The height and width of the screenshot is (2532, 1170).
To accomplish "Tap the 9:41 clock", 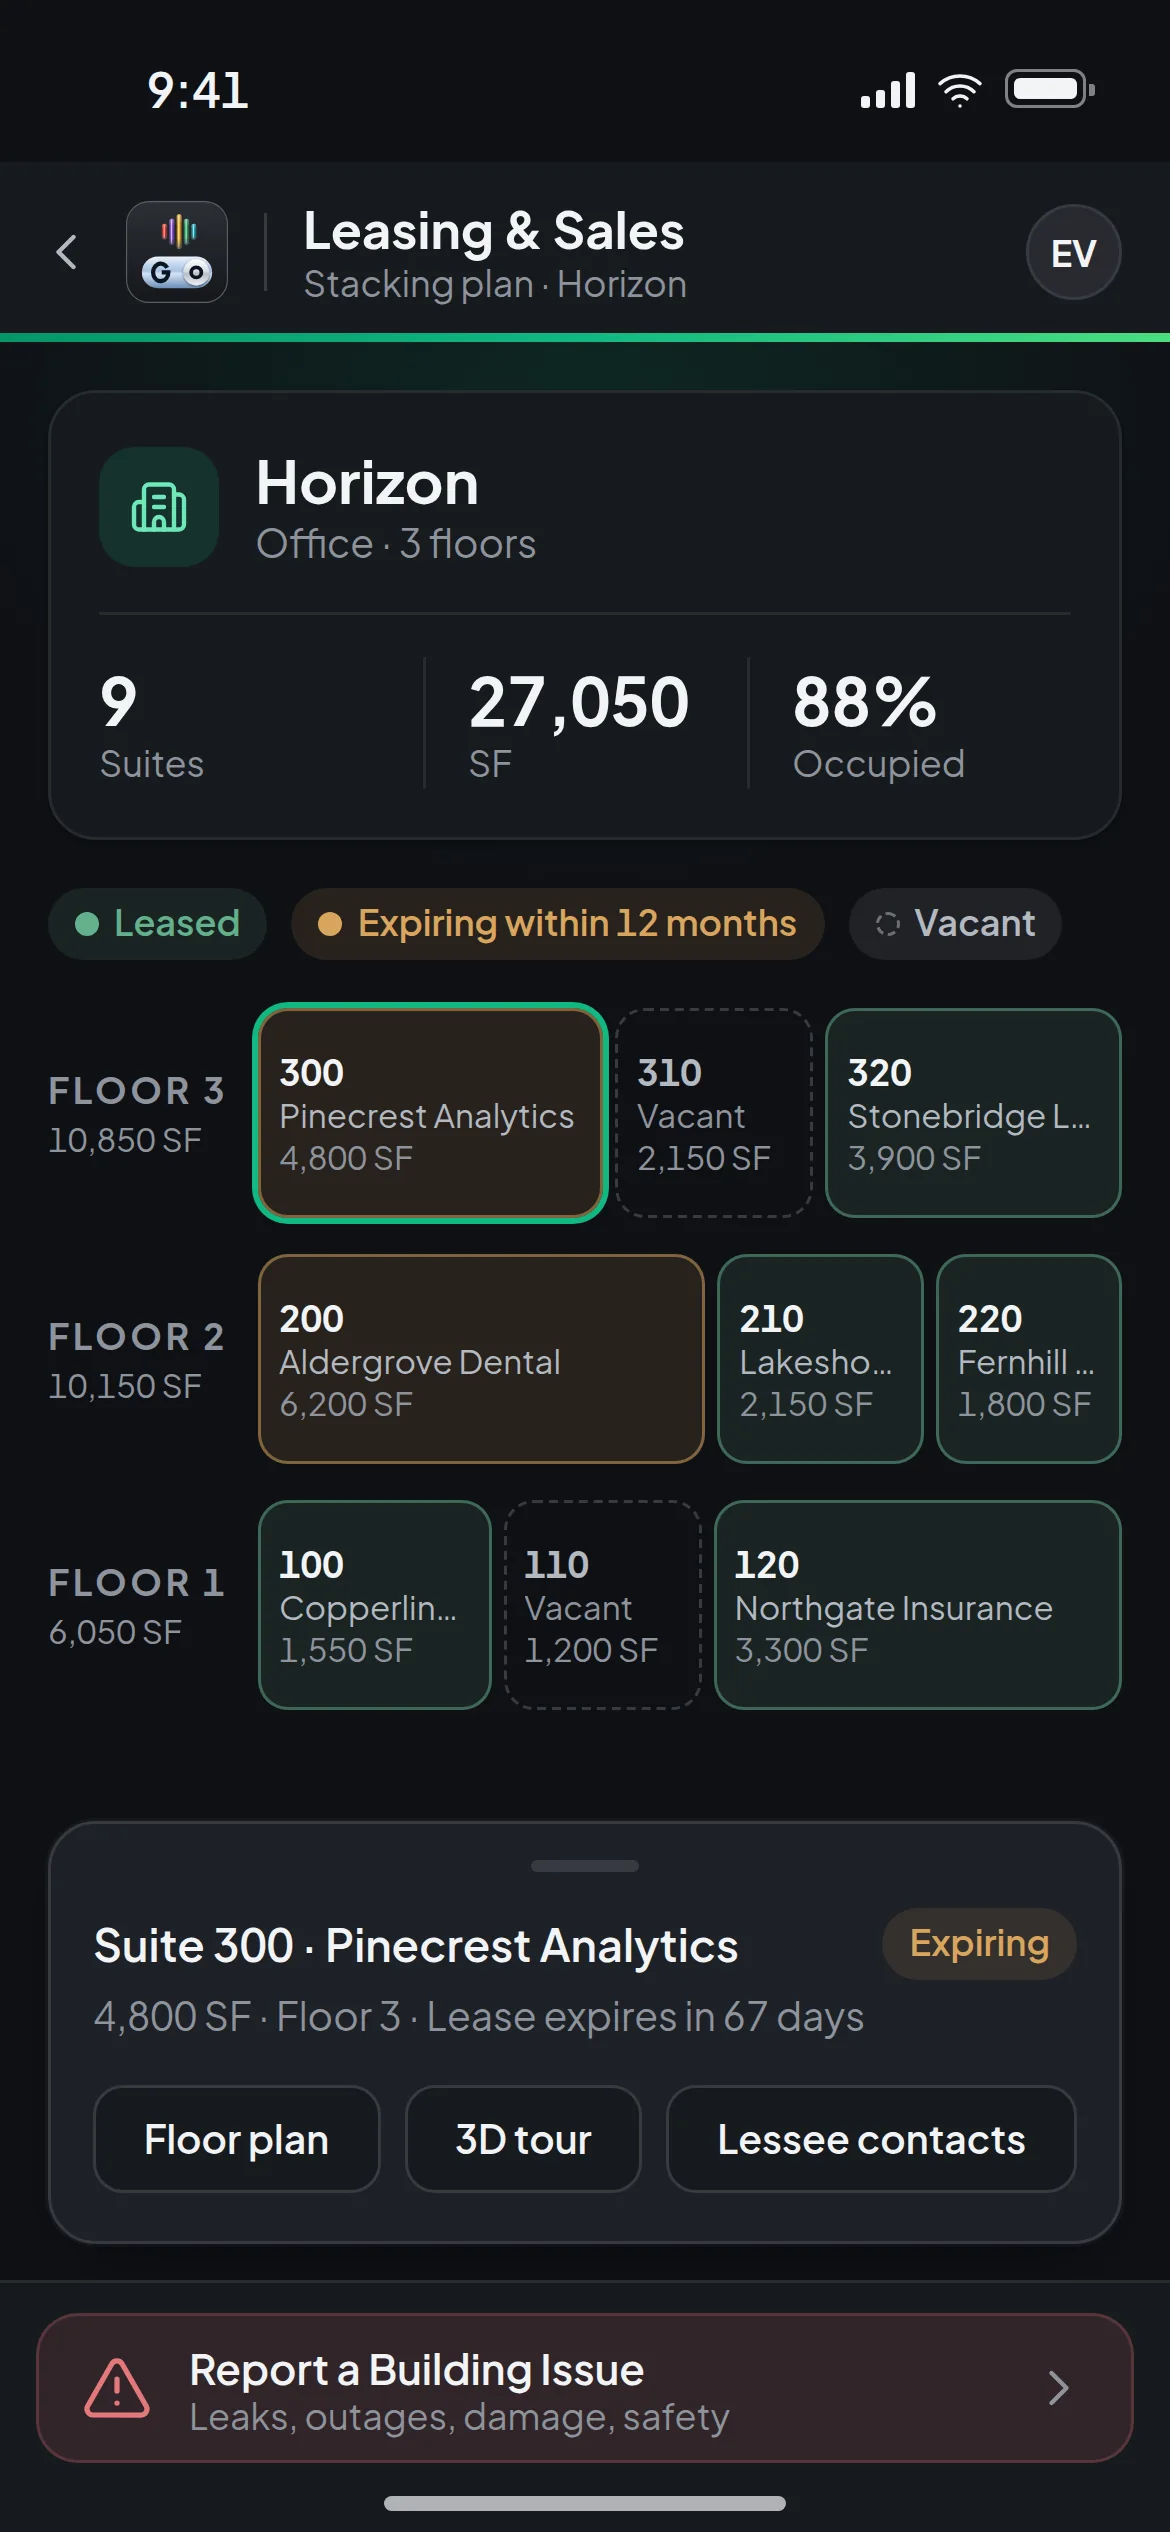I will pos(198,91).
